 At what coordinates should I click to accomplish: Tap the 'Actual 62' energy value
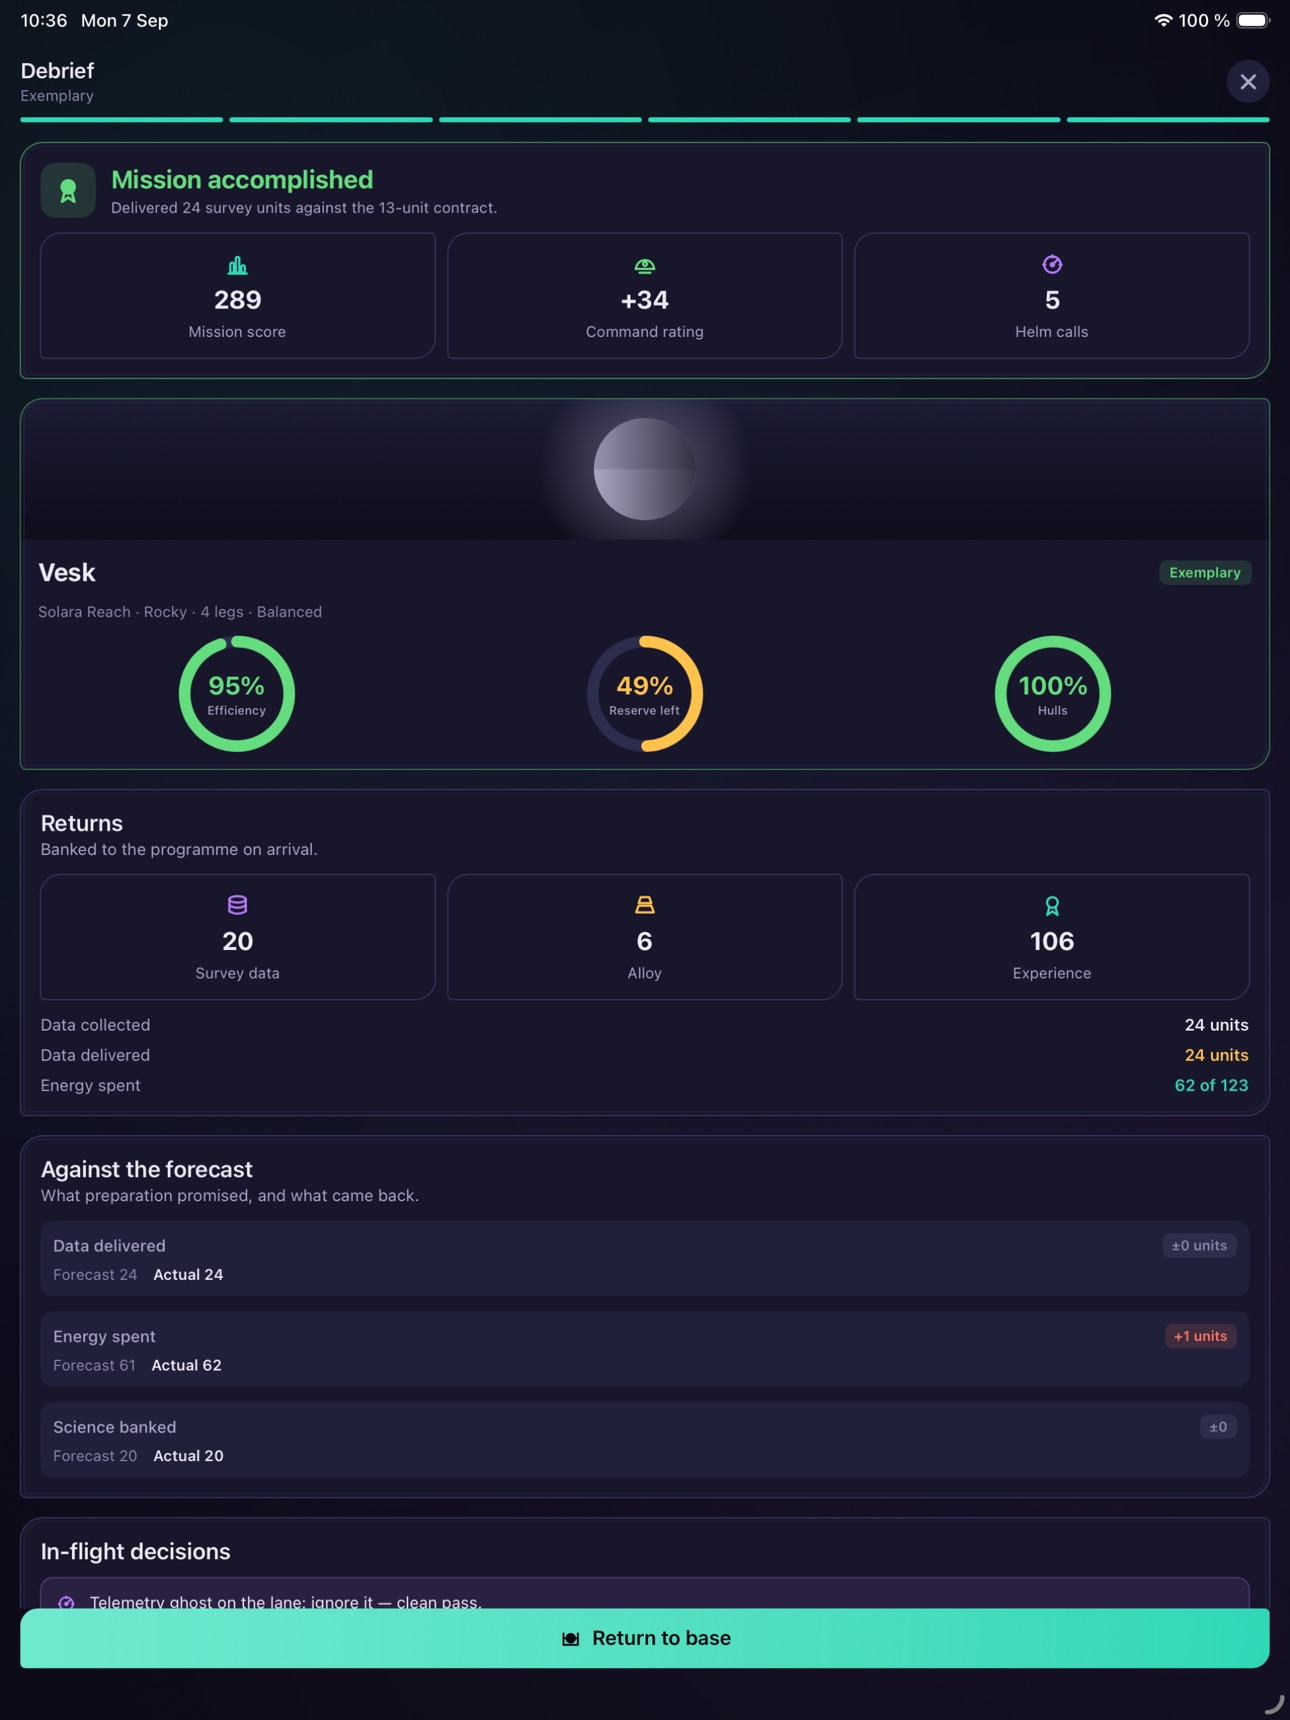pyautogui.click(x=186, y=1365)
